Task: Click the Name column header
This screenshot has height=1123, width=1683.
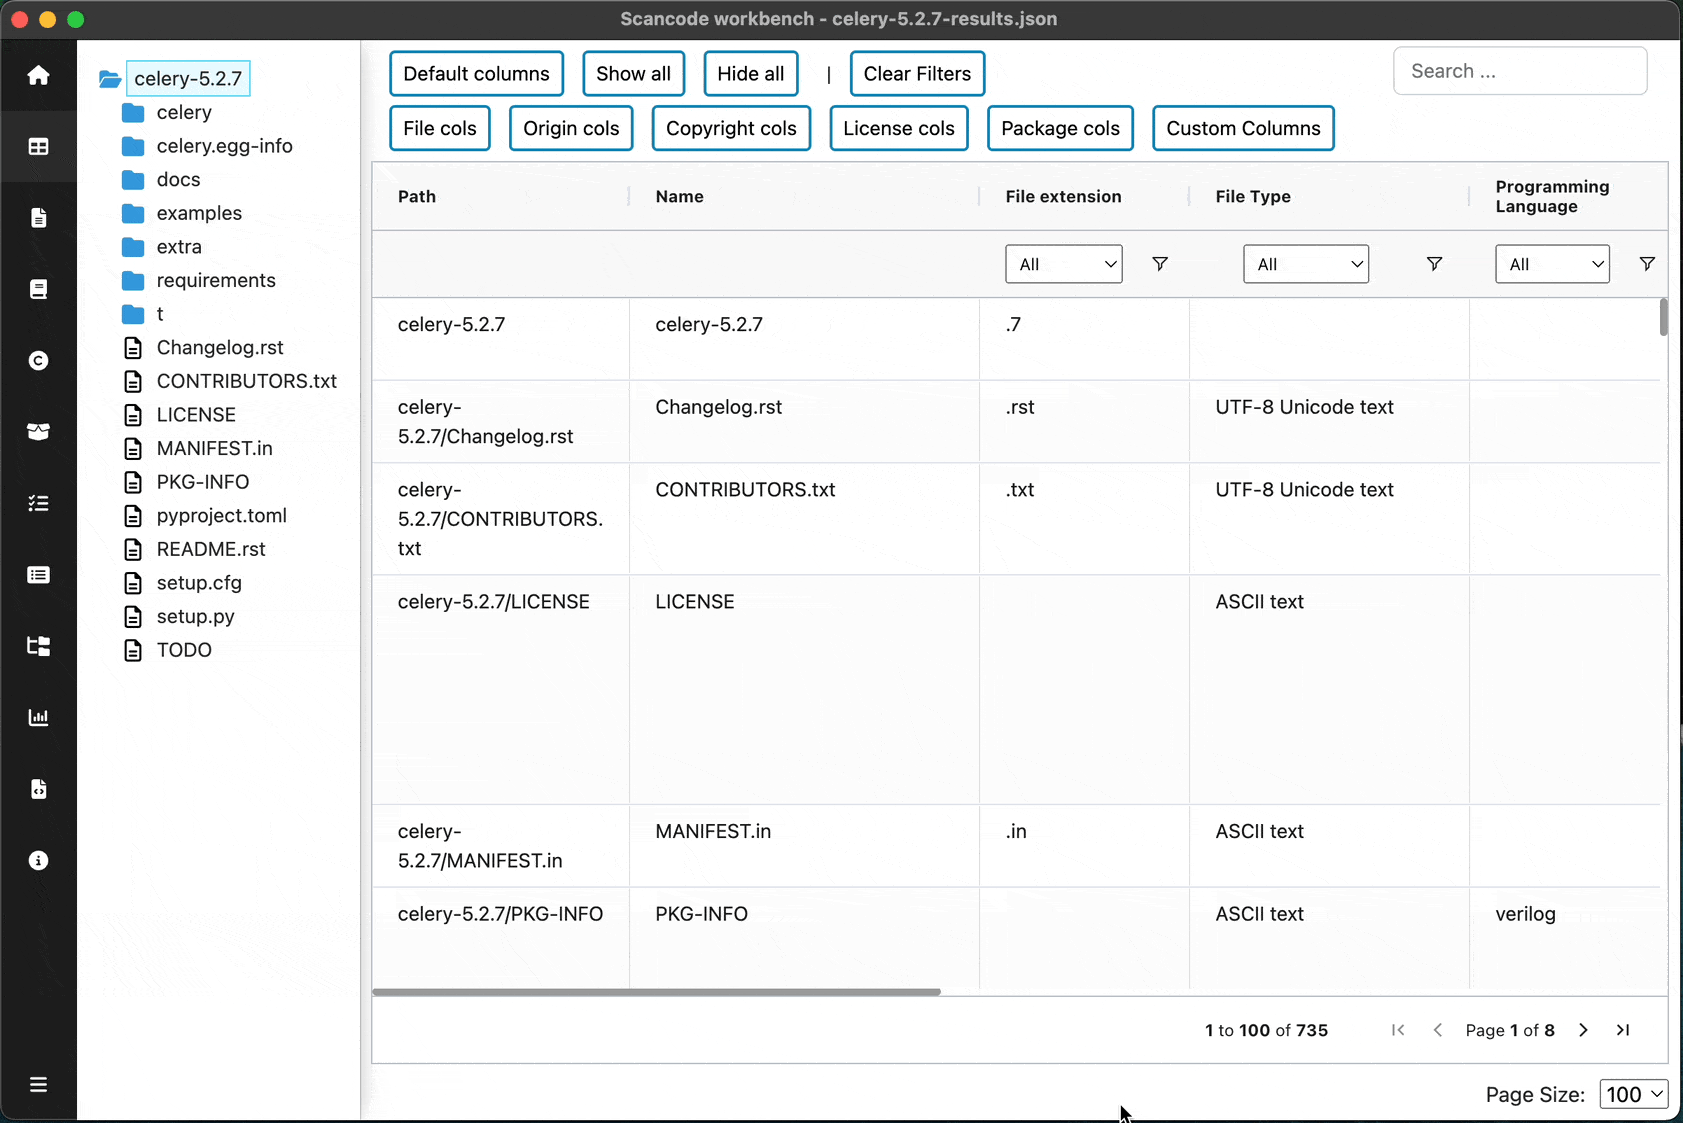Action: point(804,197)
